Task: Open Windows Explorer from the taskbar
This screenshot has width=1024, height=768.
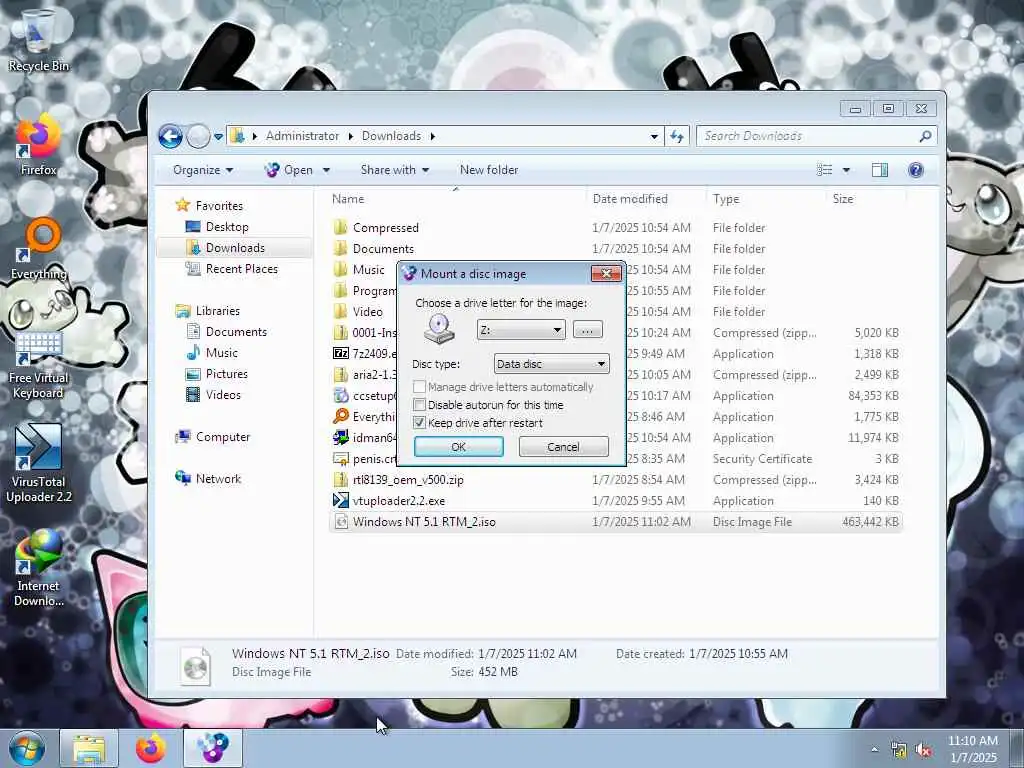Action: (x=89, y=748)
